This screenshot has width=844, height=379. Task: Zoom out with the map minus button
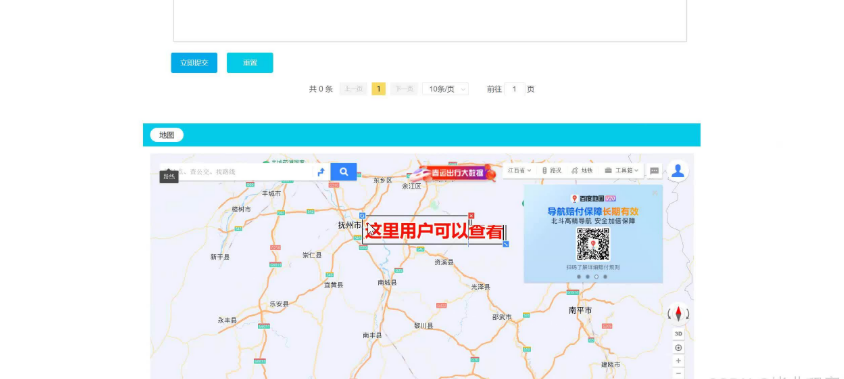tap(678, 373)
